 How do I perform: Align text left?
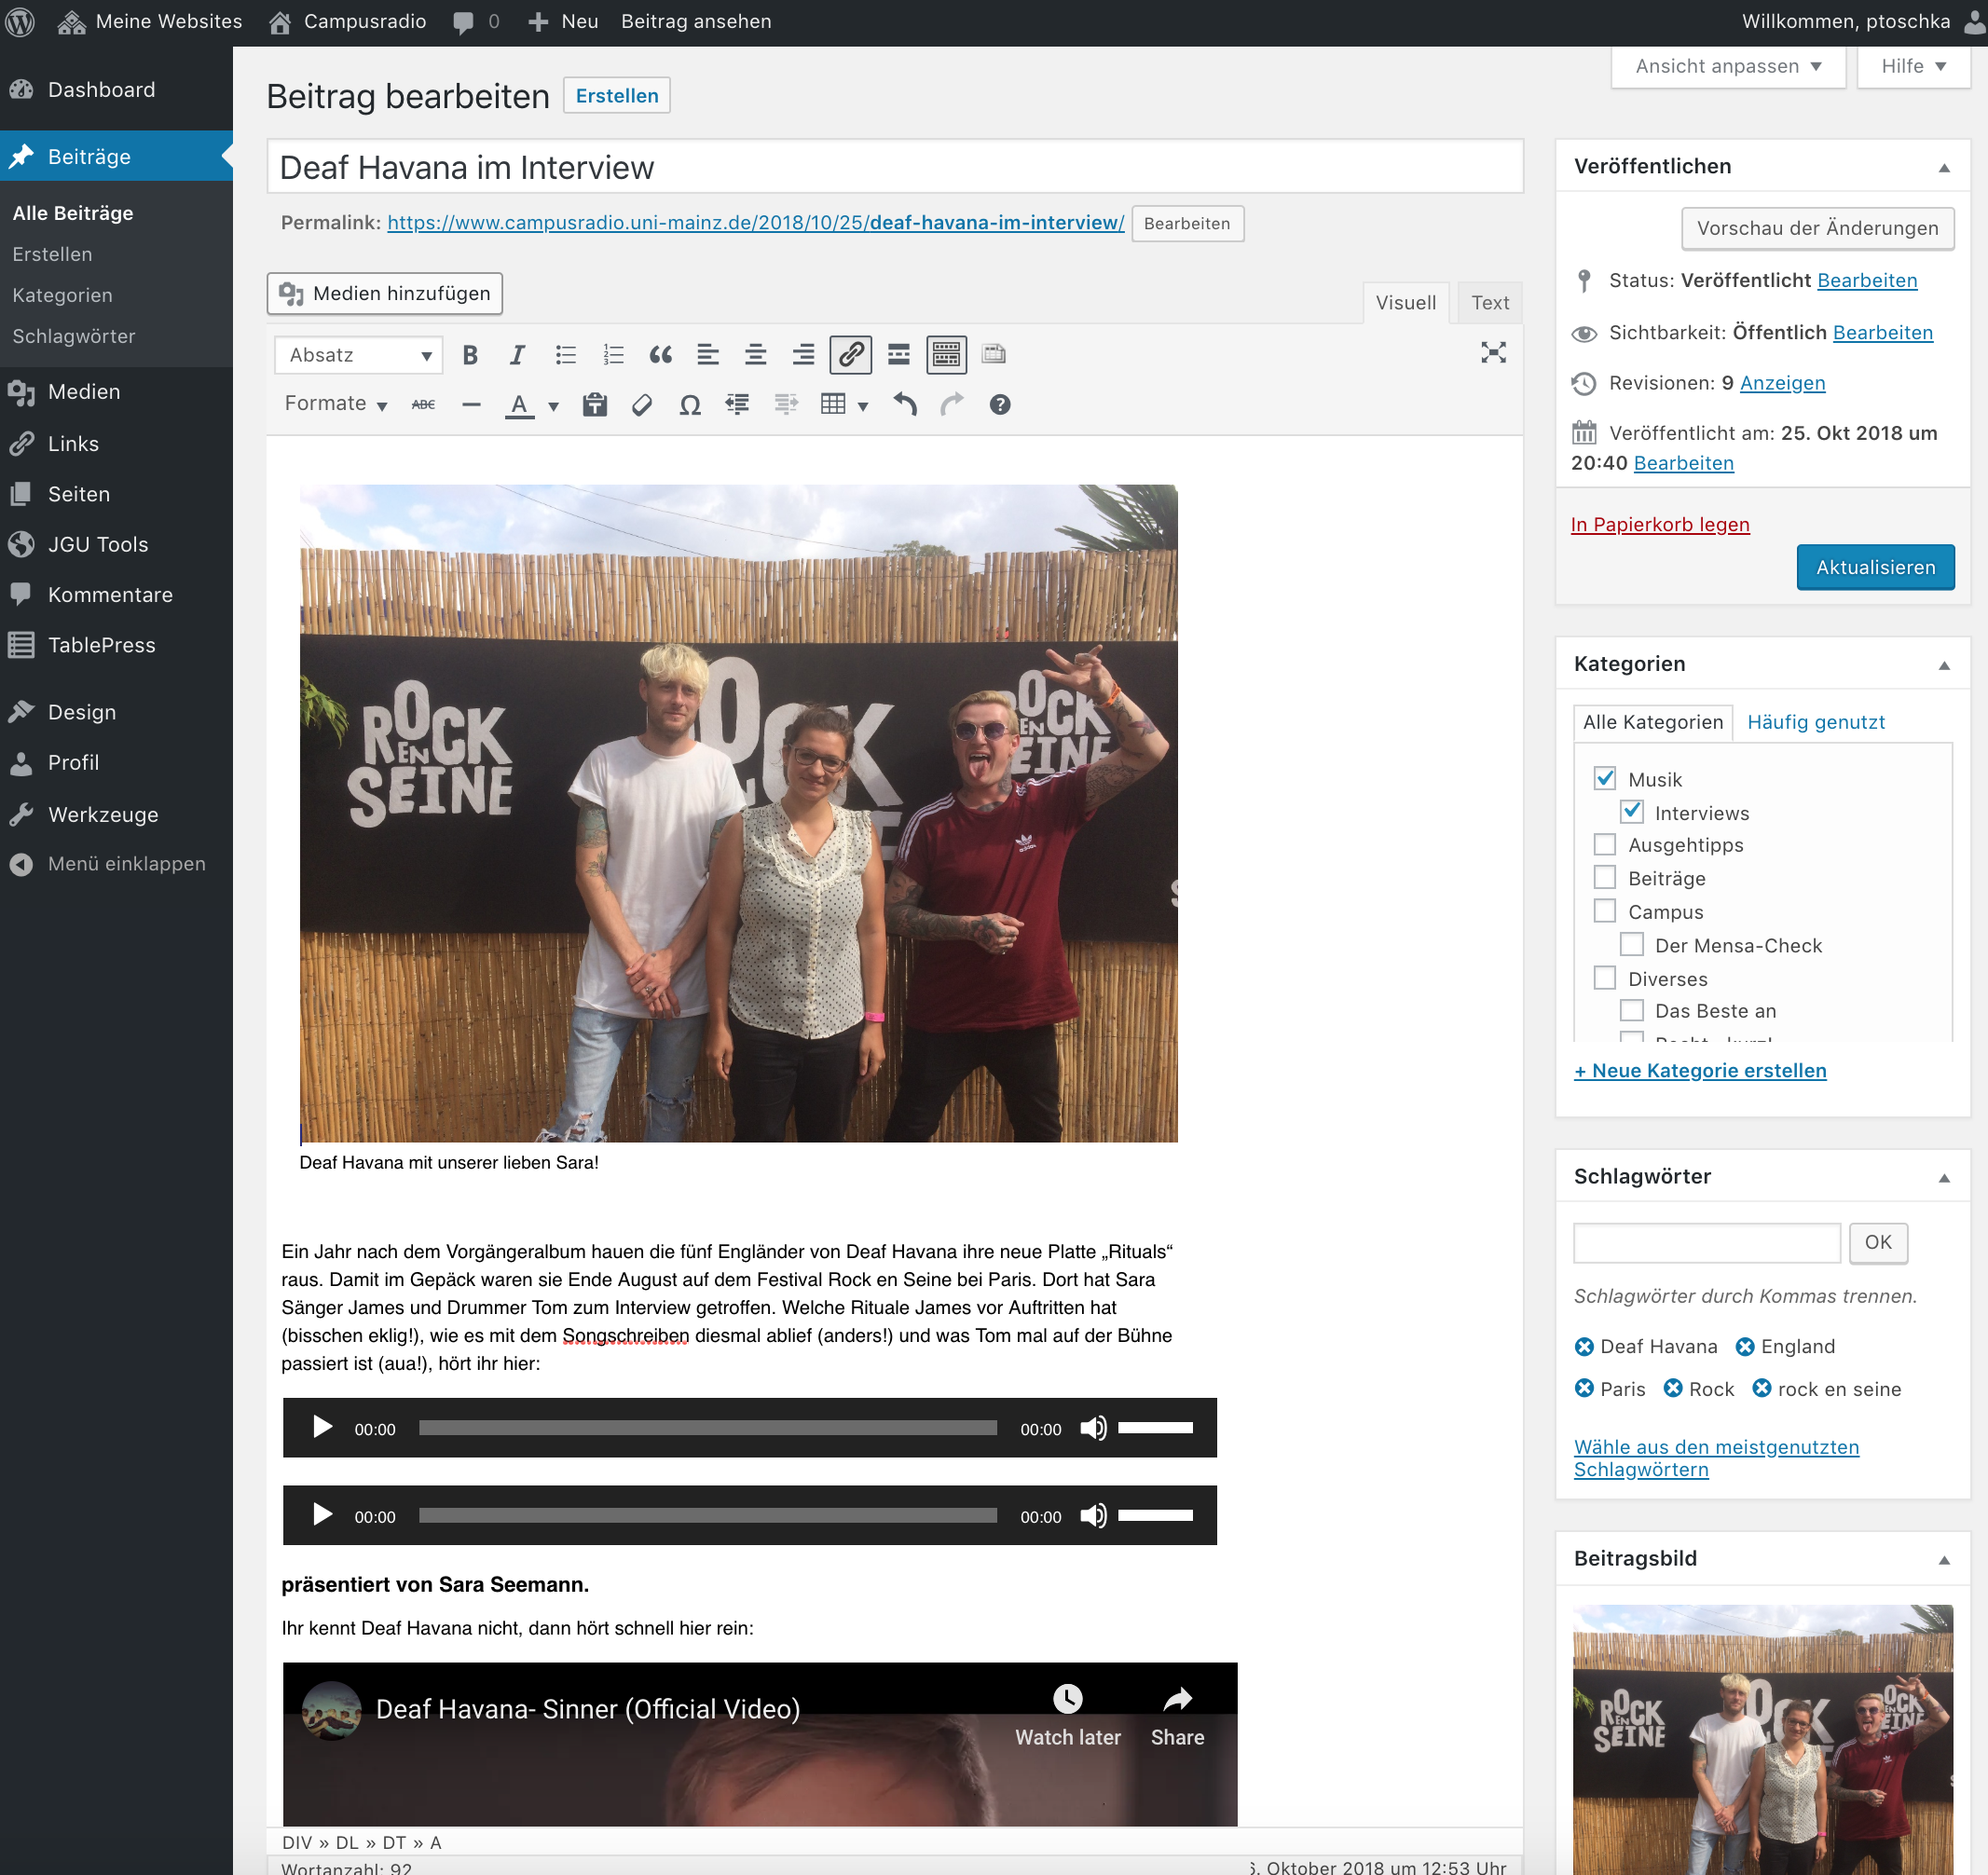708,355
